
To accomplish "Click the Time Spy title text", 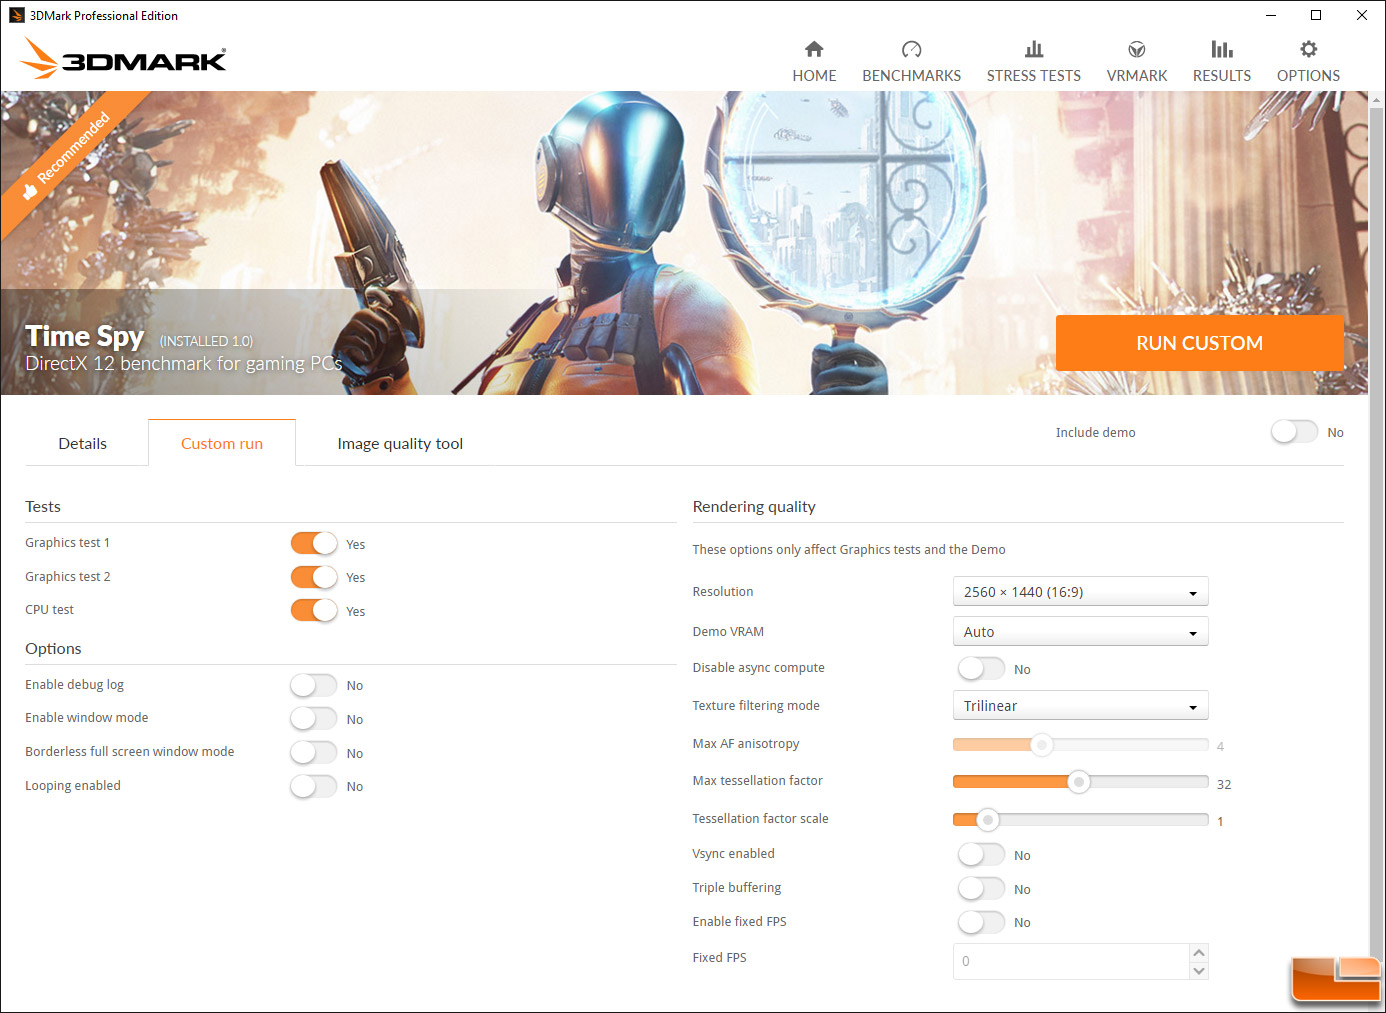I will (85, 336).
